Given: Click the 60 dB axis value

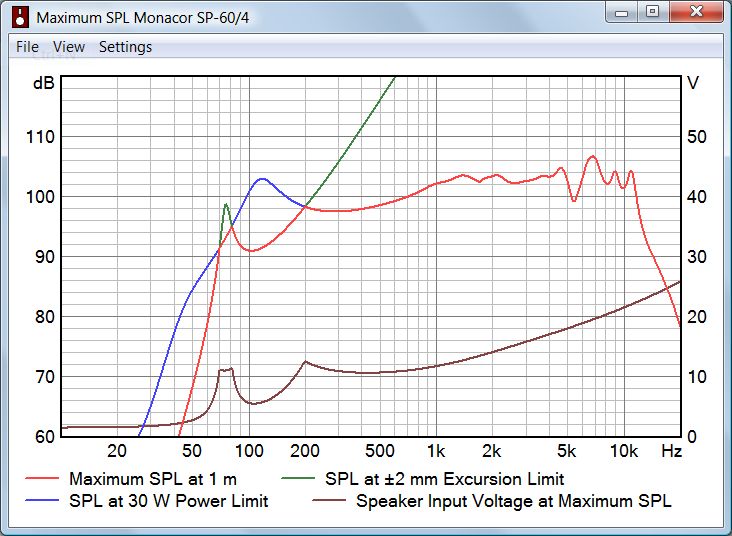Looking at the screenshot, I should tap(45, 437).
